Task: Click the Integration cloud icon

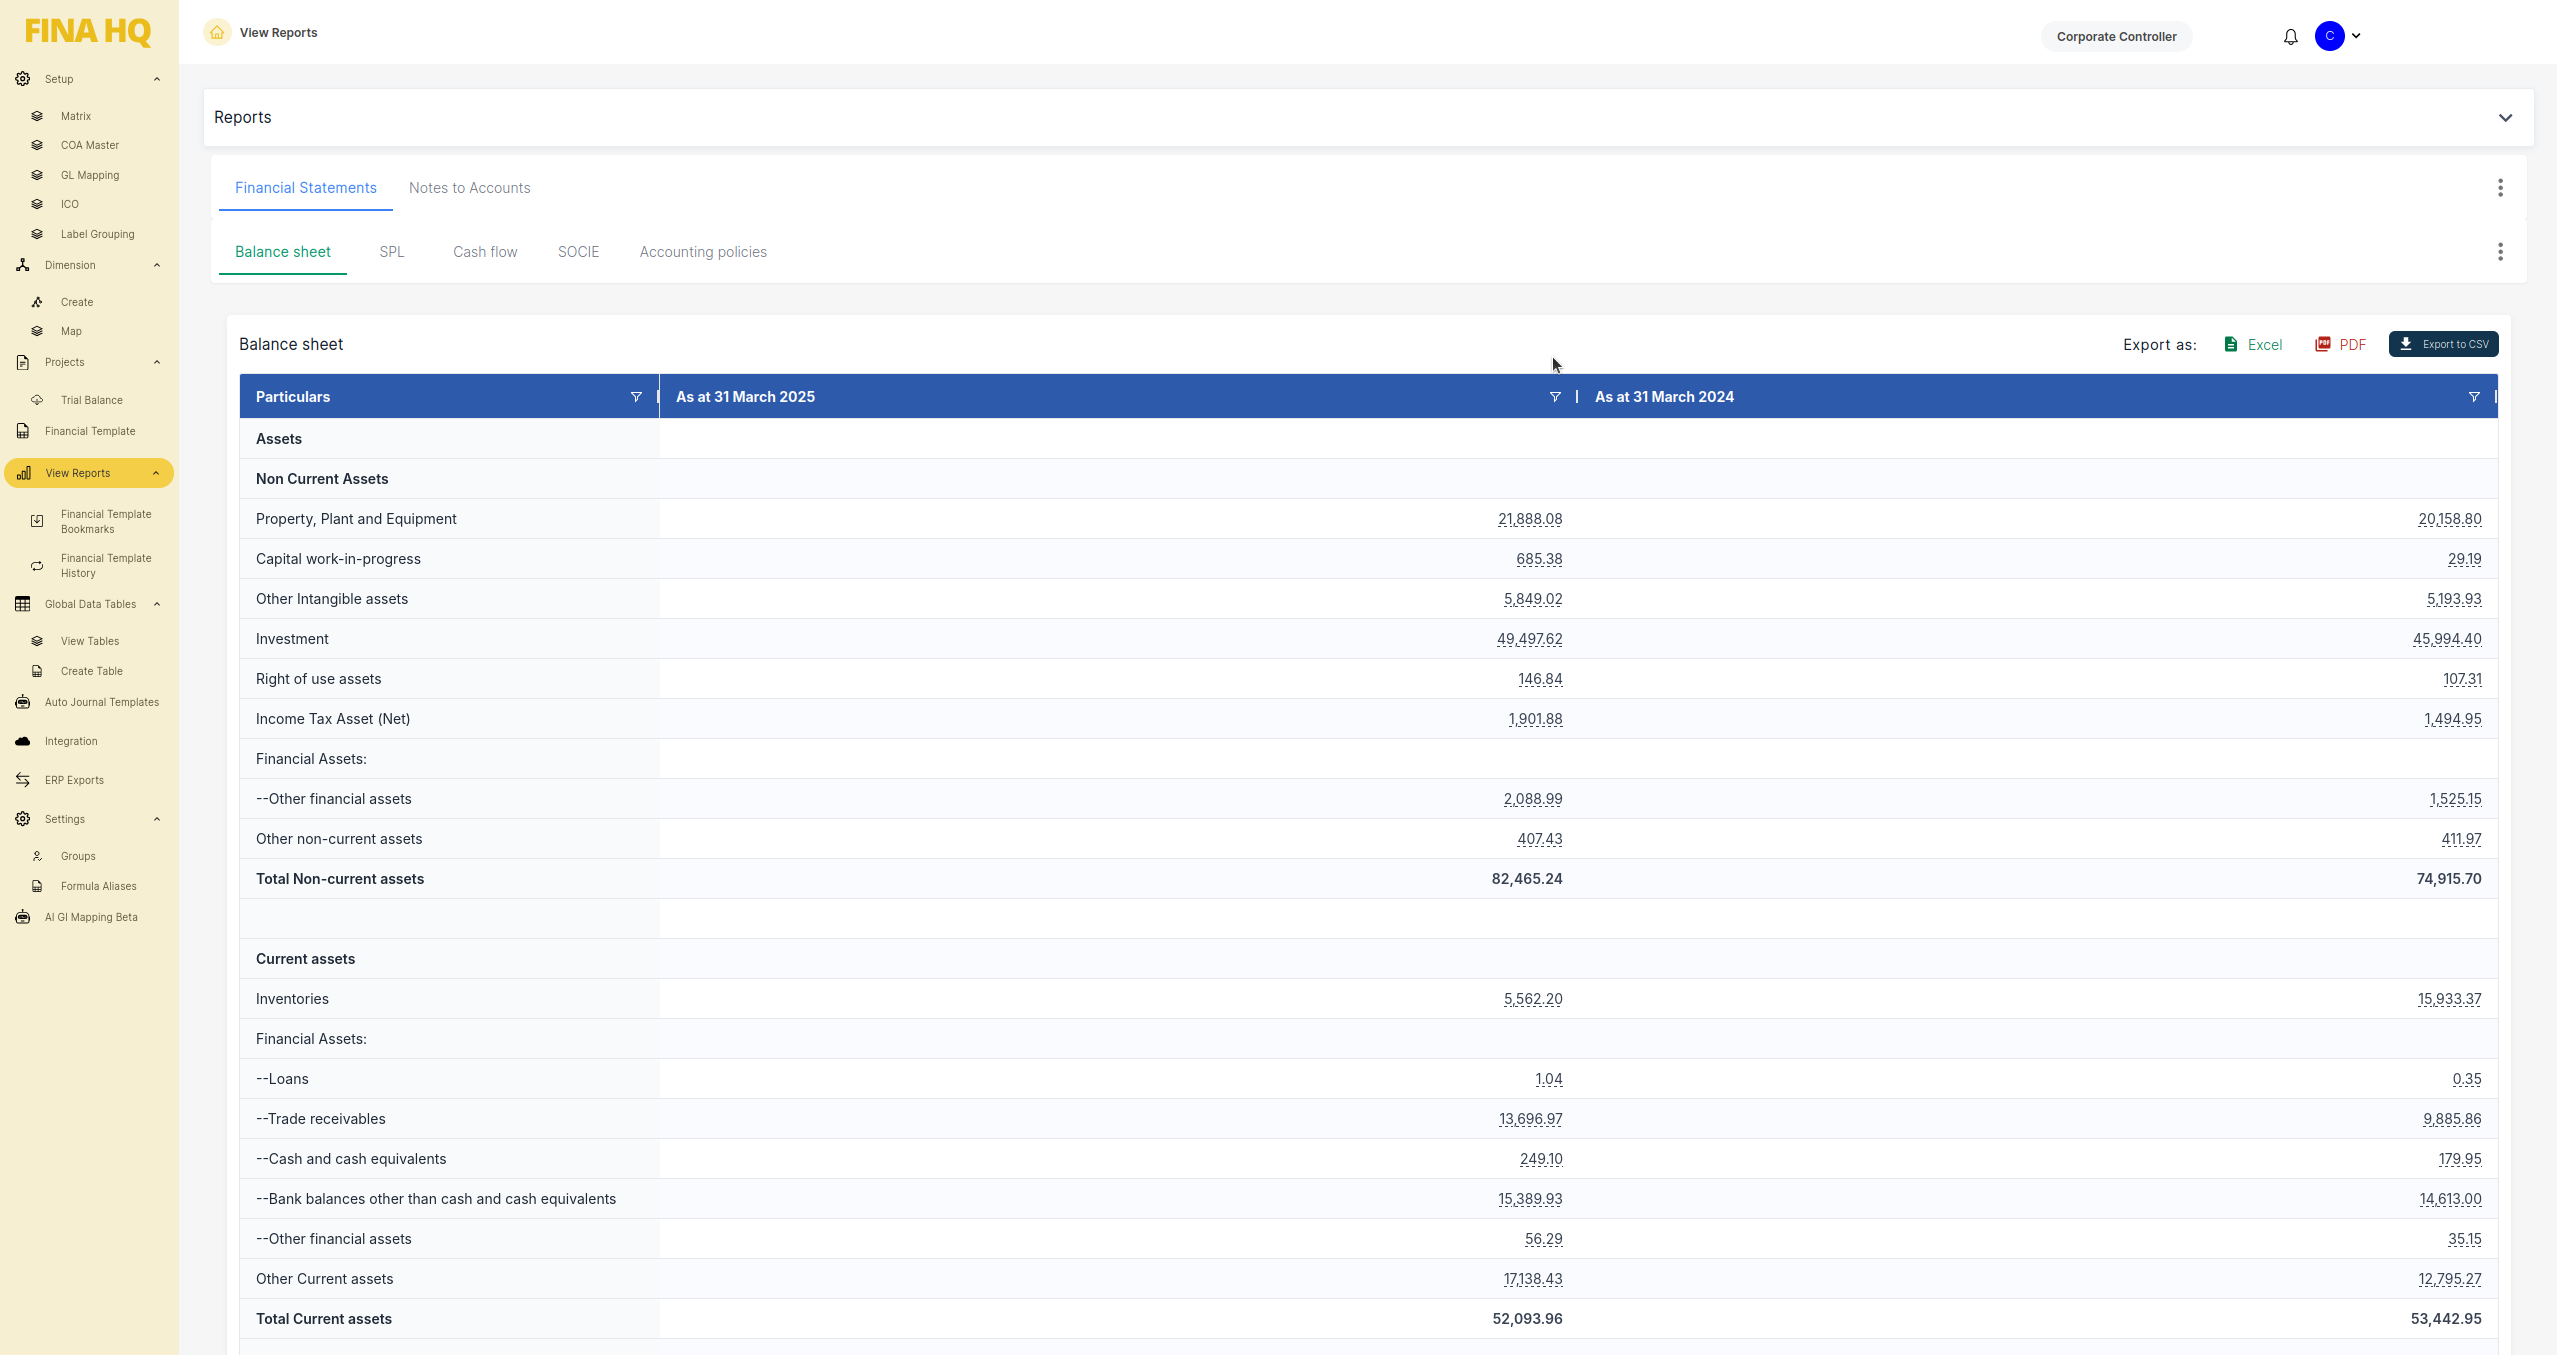Action: pos(22,741)
